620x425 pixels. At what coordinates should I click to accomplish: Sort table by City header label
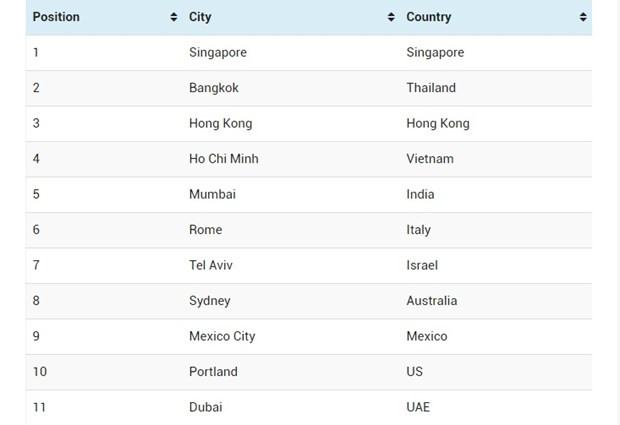(200, 17)
